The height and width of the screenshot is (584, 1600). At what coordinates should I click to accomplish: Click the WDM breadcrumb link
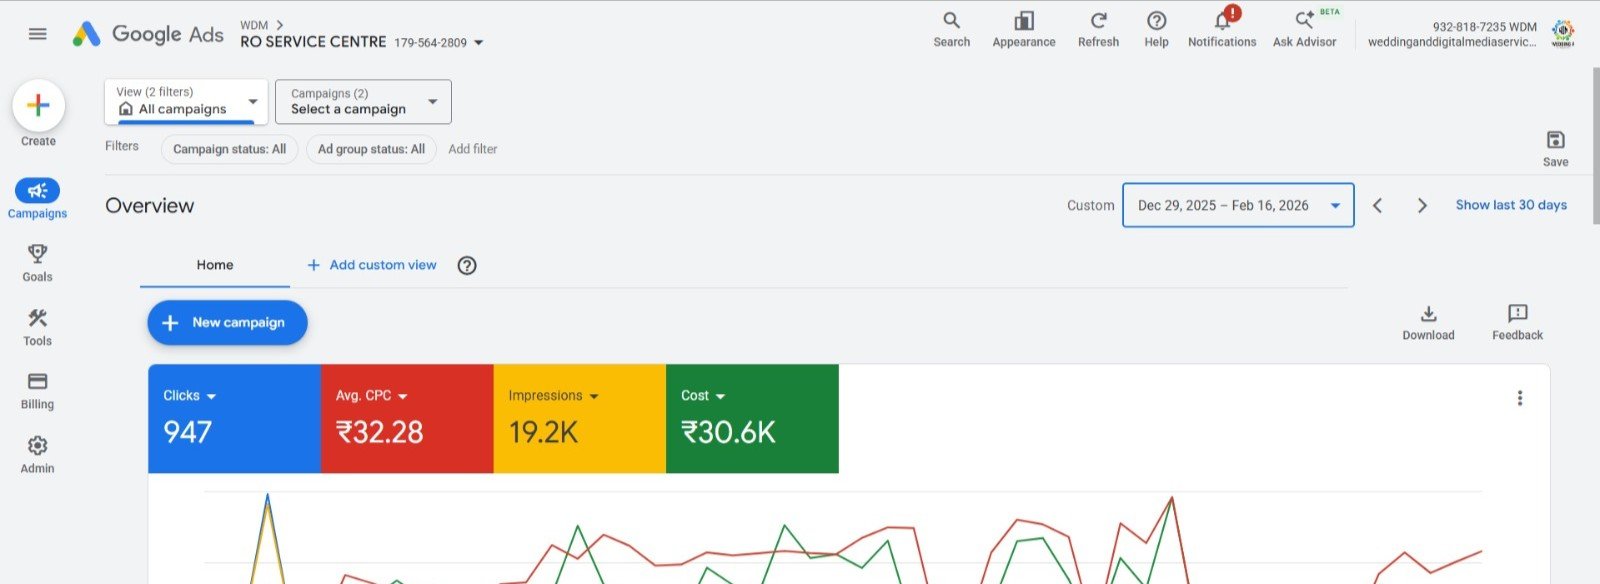coord(254,25)
